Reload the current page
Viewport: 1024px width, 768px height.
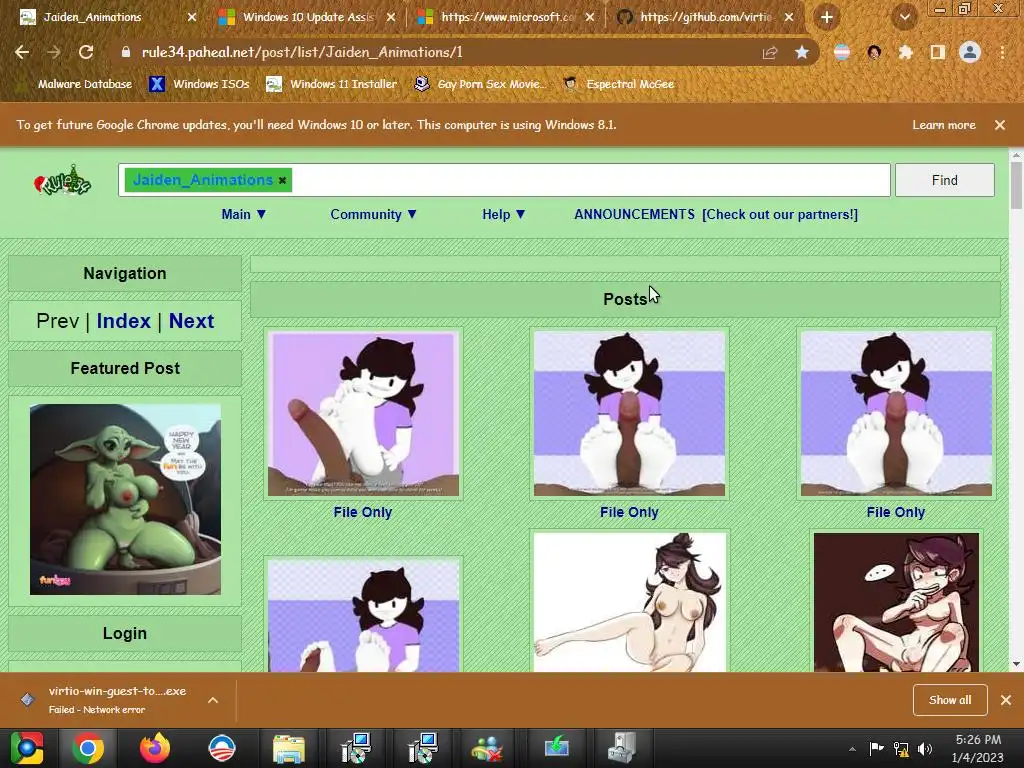86,52
